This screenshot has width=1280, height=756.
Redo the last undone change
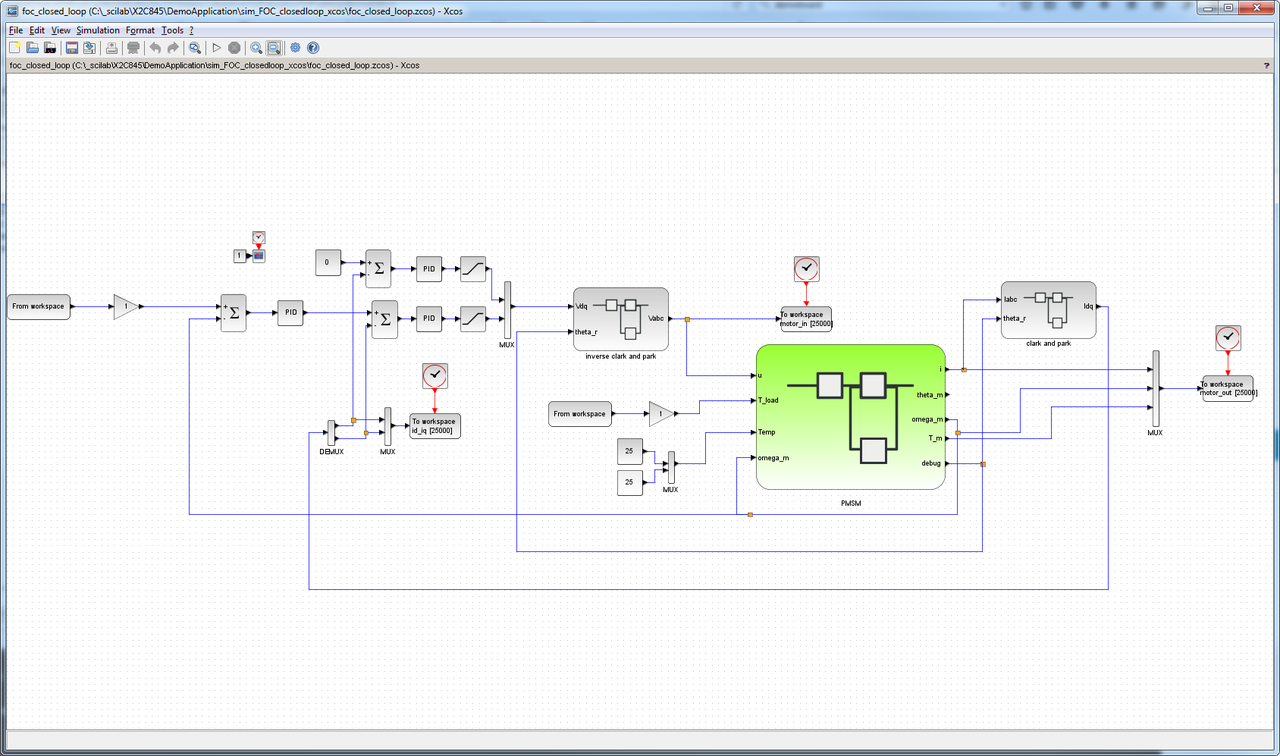(x=172, y=47)
